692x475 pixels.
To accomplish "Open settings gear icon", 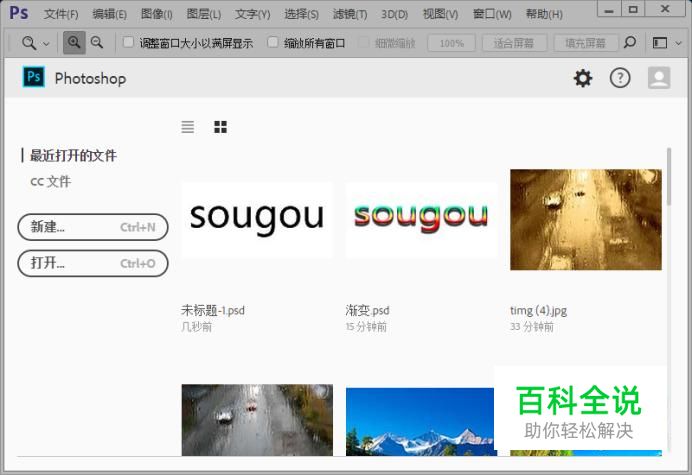I will point(583,78).
